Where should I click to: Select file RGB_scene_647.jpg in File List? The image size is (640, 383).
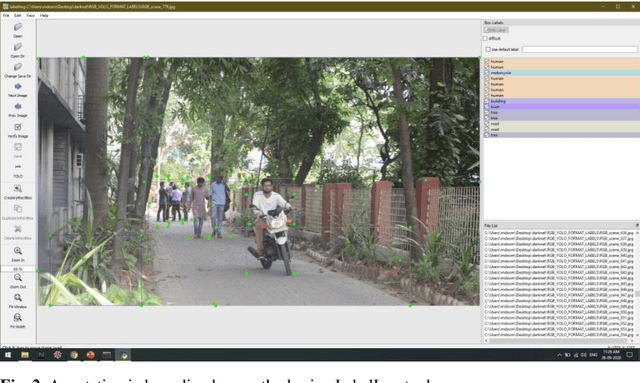click(x=559, y=295)
